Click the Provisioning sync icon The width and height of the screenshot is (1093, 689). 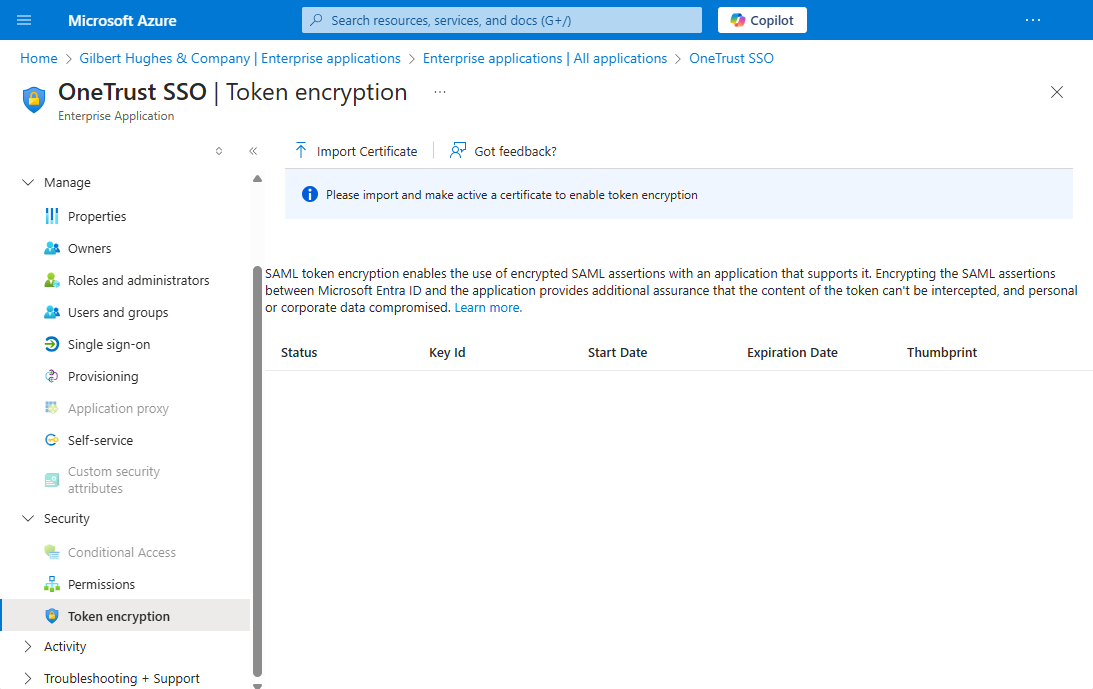[x=52, y=376]
